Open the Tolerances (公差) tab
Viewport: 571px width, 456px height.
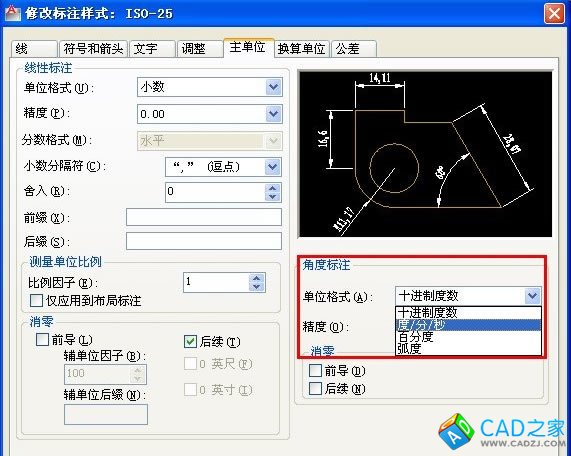[354, 49]
